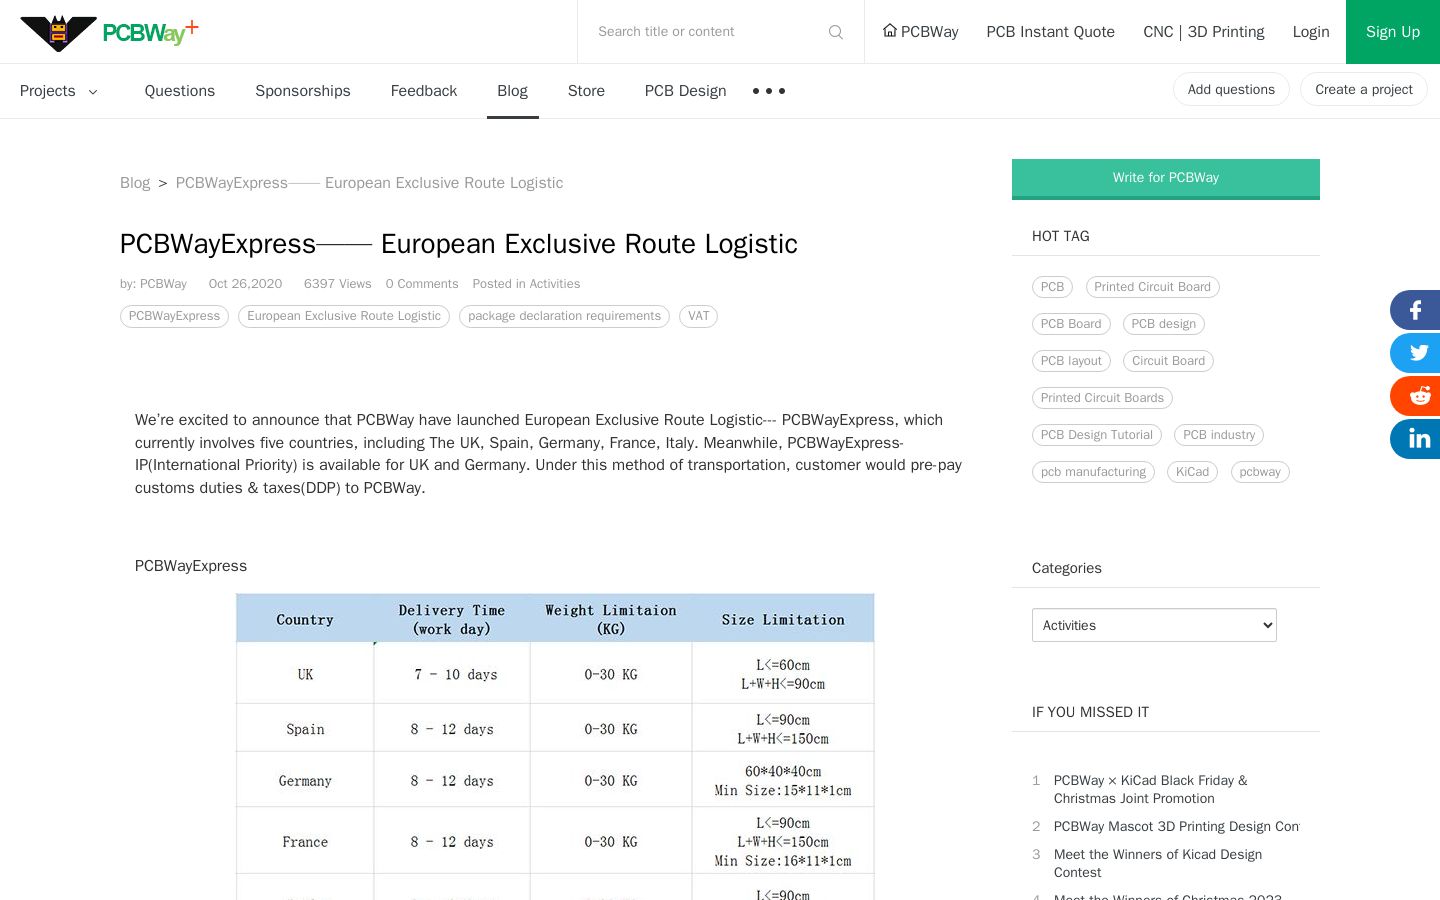Image resolution: width=1440 pixels, height=900 pixels.
Task: Click the VAT tag
Action: click(x=698, y=316)
